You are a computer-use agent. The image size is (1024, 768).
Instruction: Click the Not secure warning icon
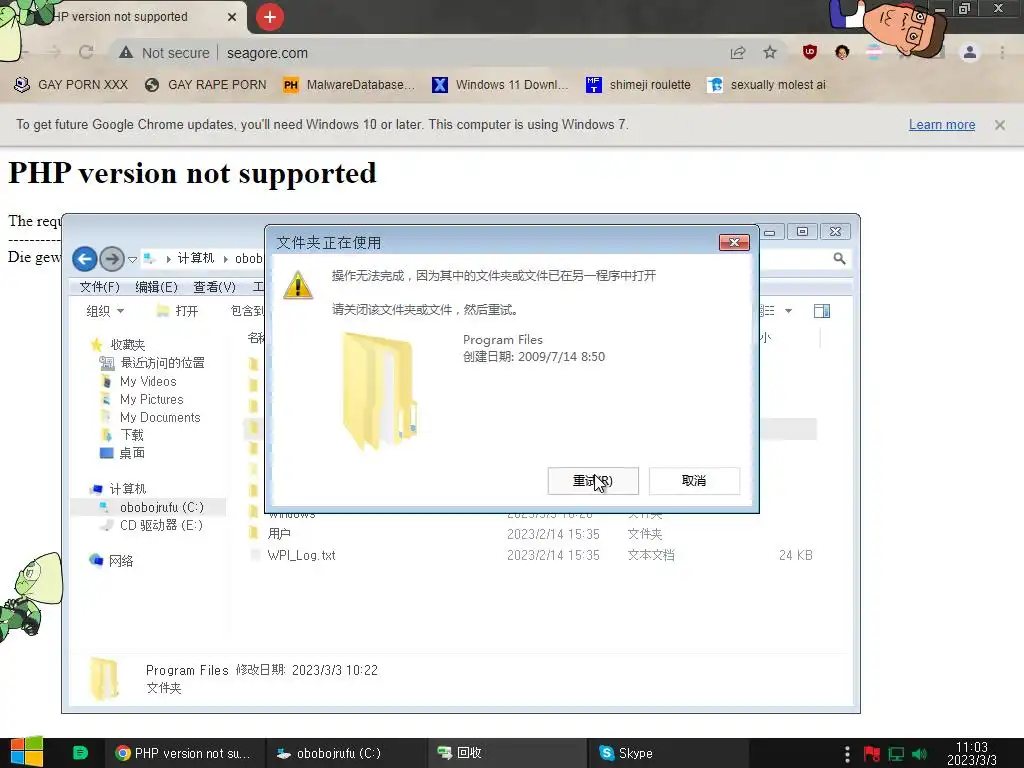pyautogui.click(x=126, y=53)
